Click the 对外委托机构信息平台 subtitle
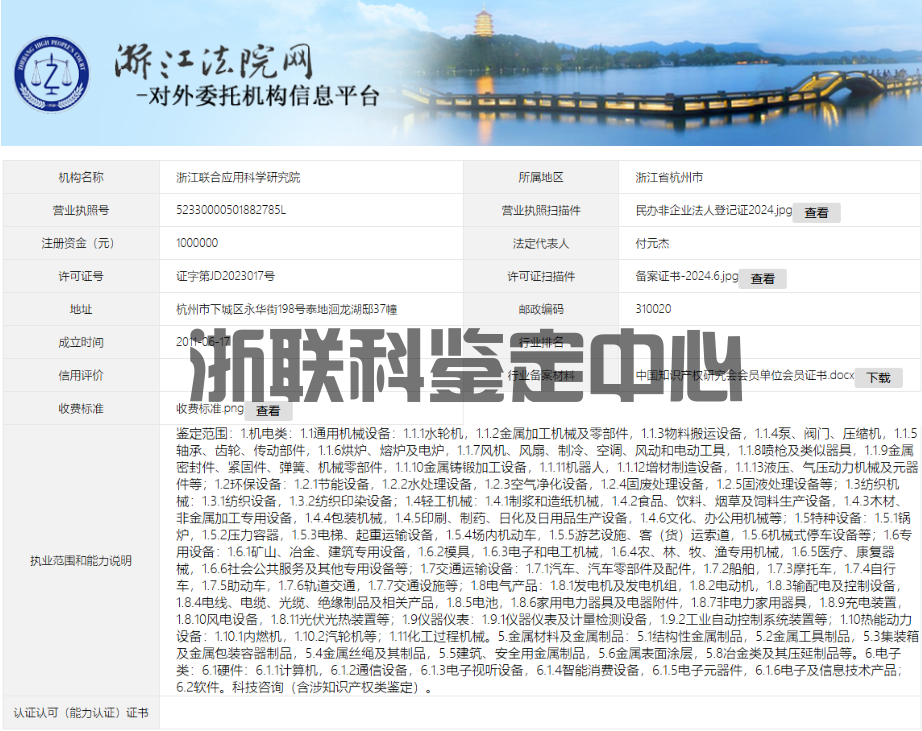 (257, 96)
